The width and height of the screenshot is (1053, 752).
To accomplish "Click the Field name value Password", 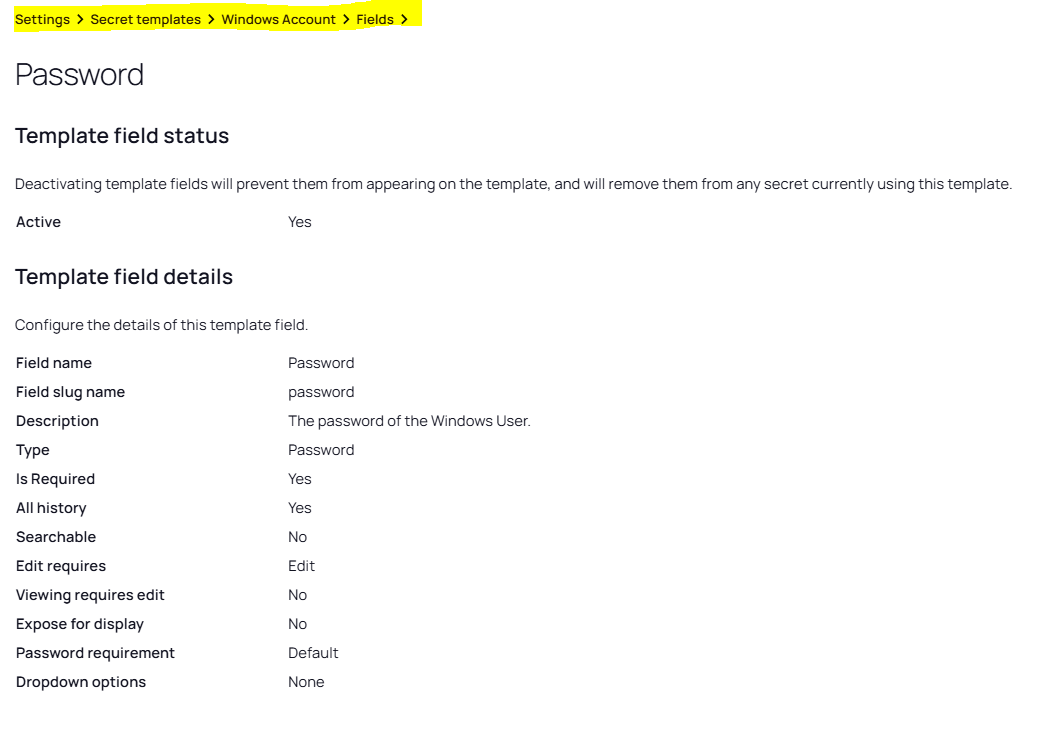I will pos(321,363).
